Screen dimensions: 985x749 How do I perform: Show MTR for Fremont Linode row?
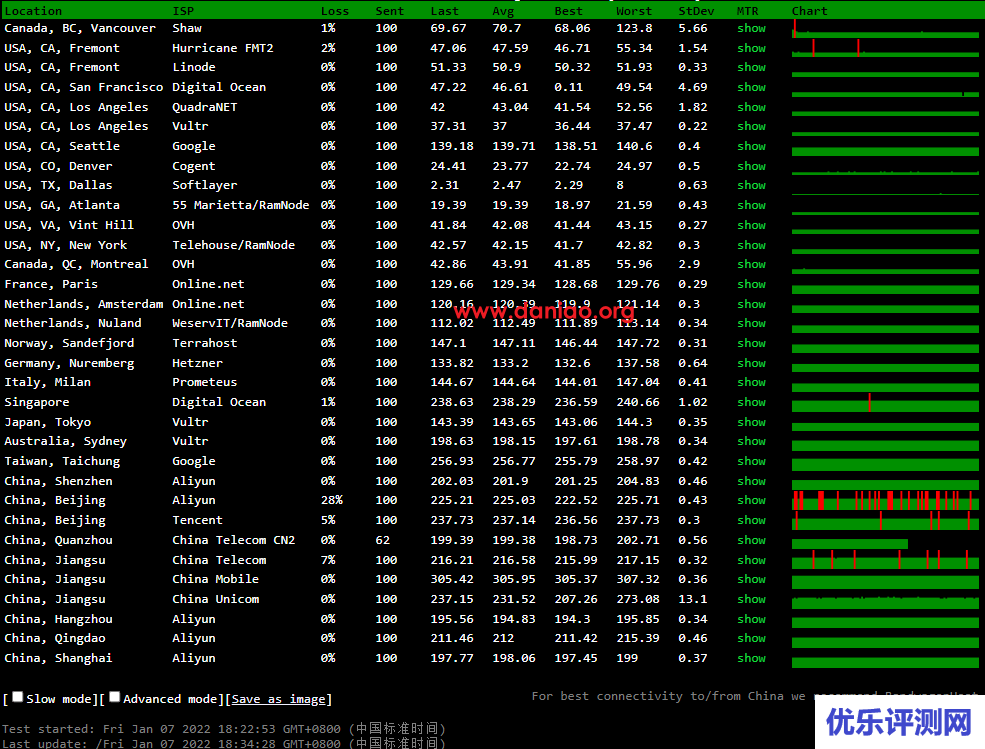tap(751, 67)
